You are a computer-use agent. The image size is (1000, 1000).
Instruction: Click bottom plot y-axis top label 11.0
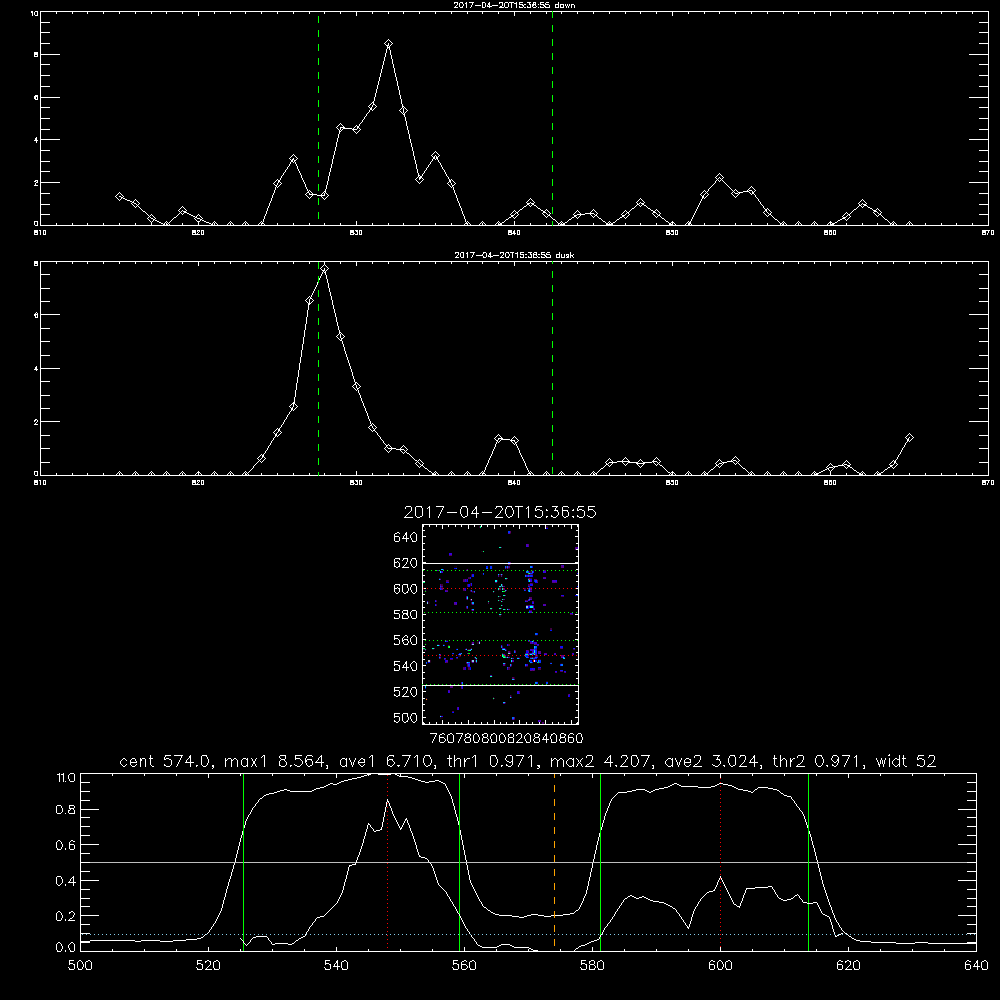pos(66,777)
